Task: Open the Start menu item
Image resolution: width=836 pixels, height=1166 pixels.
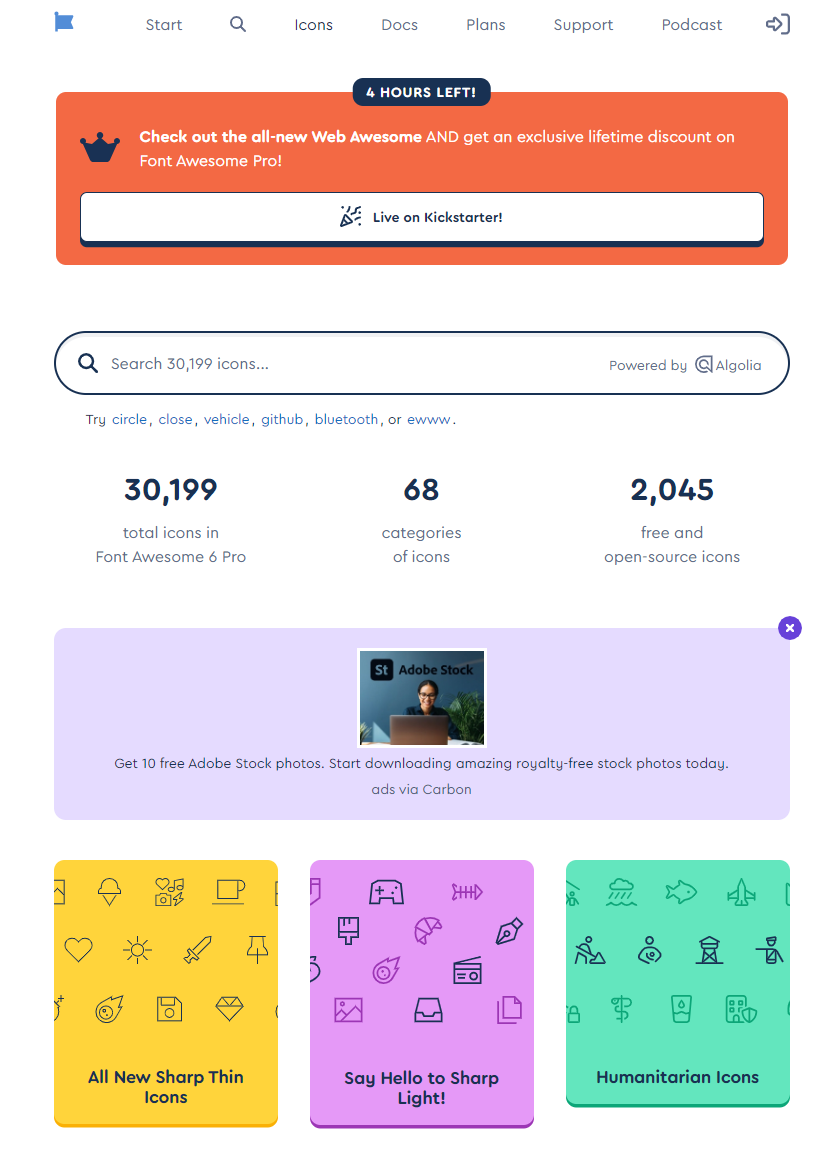Action: (x=164, y=25)
